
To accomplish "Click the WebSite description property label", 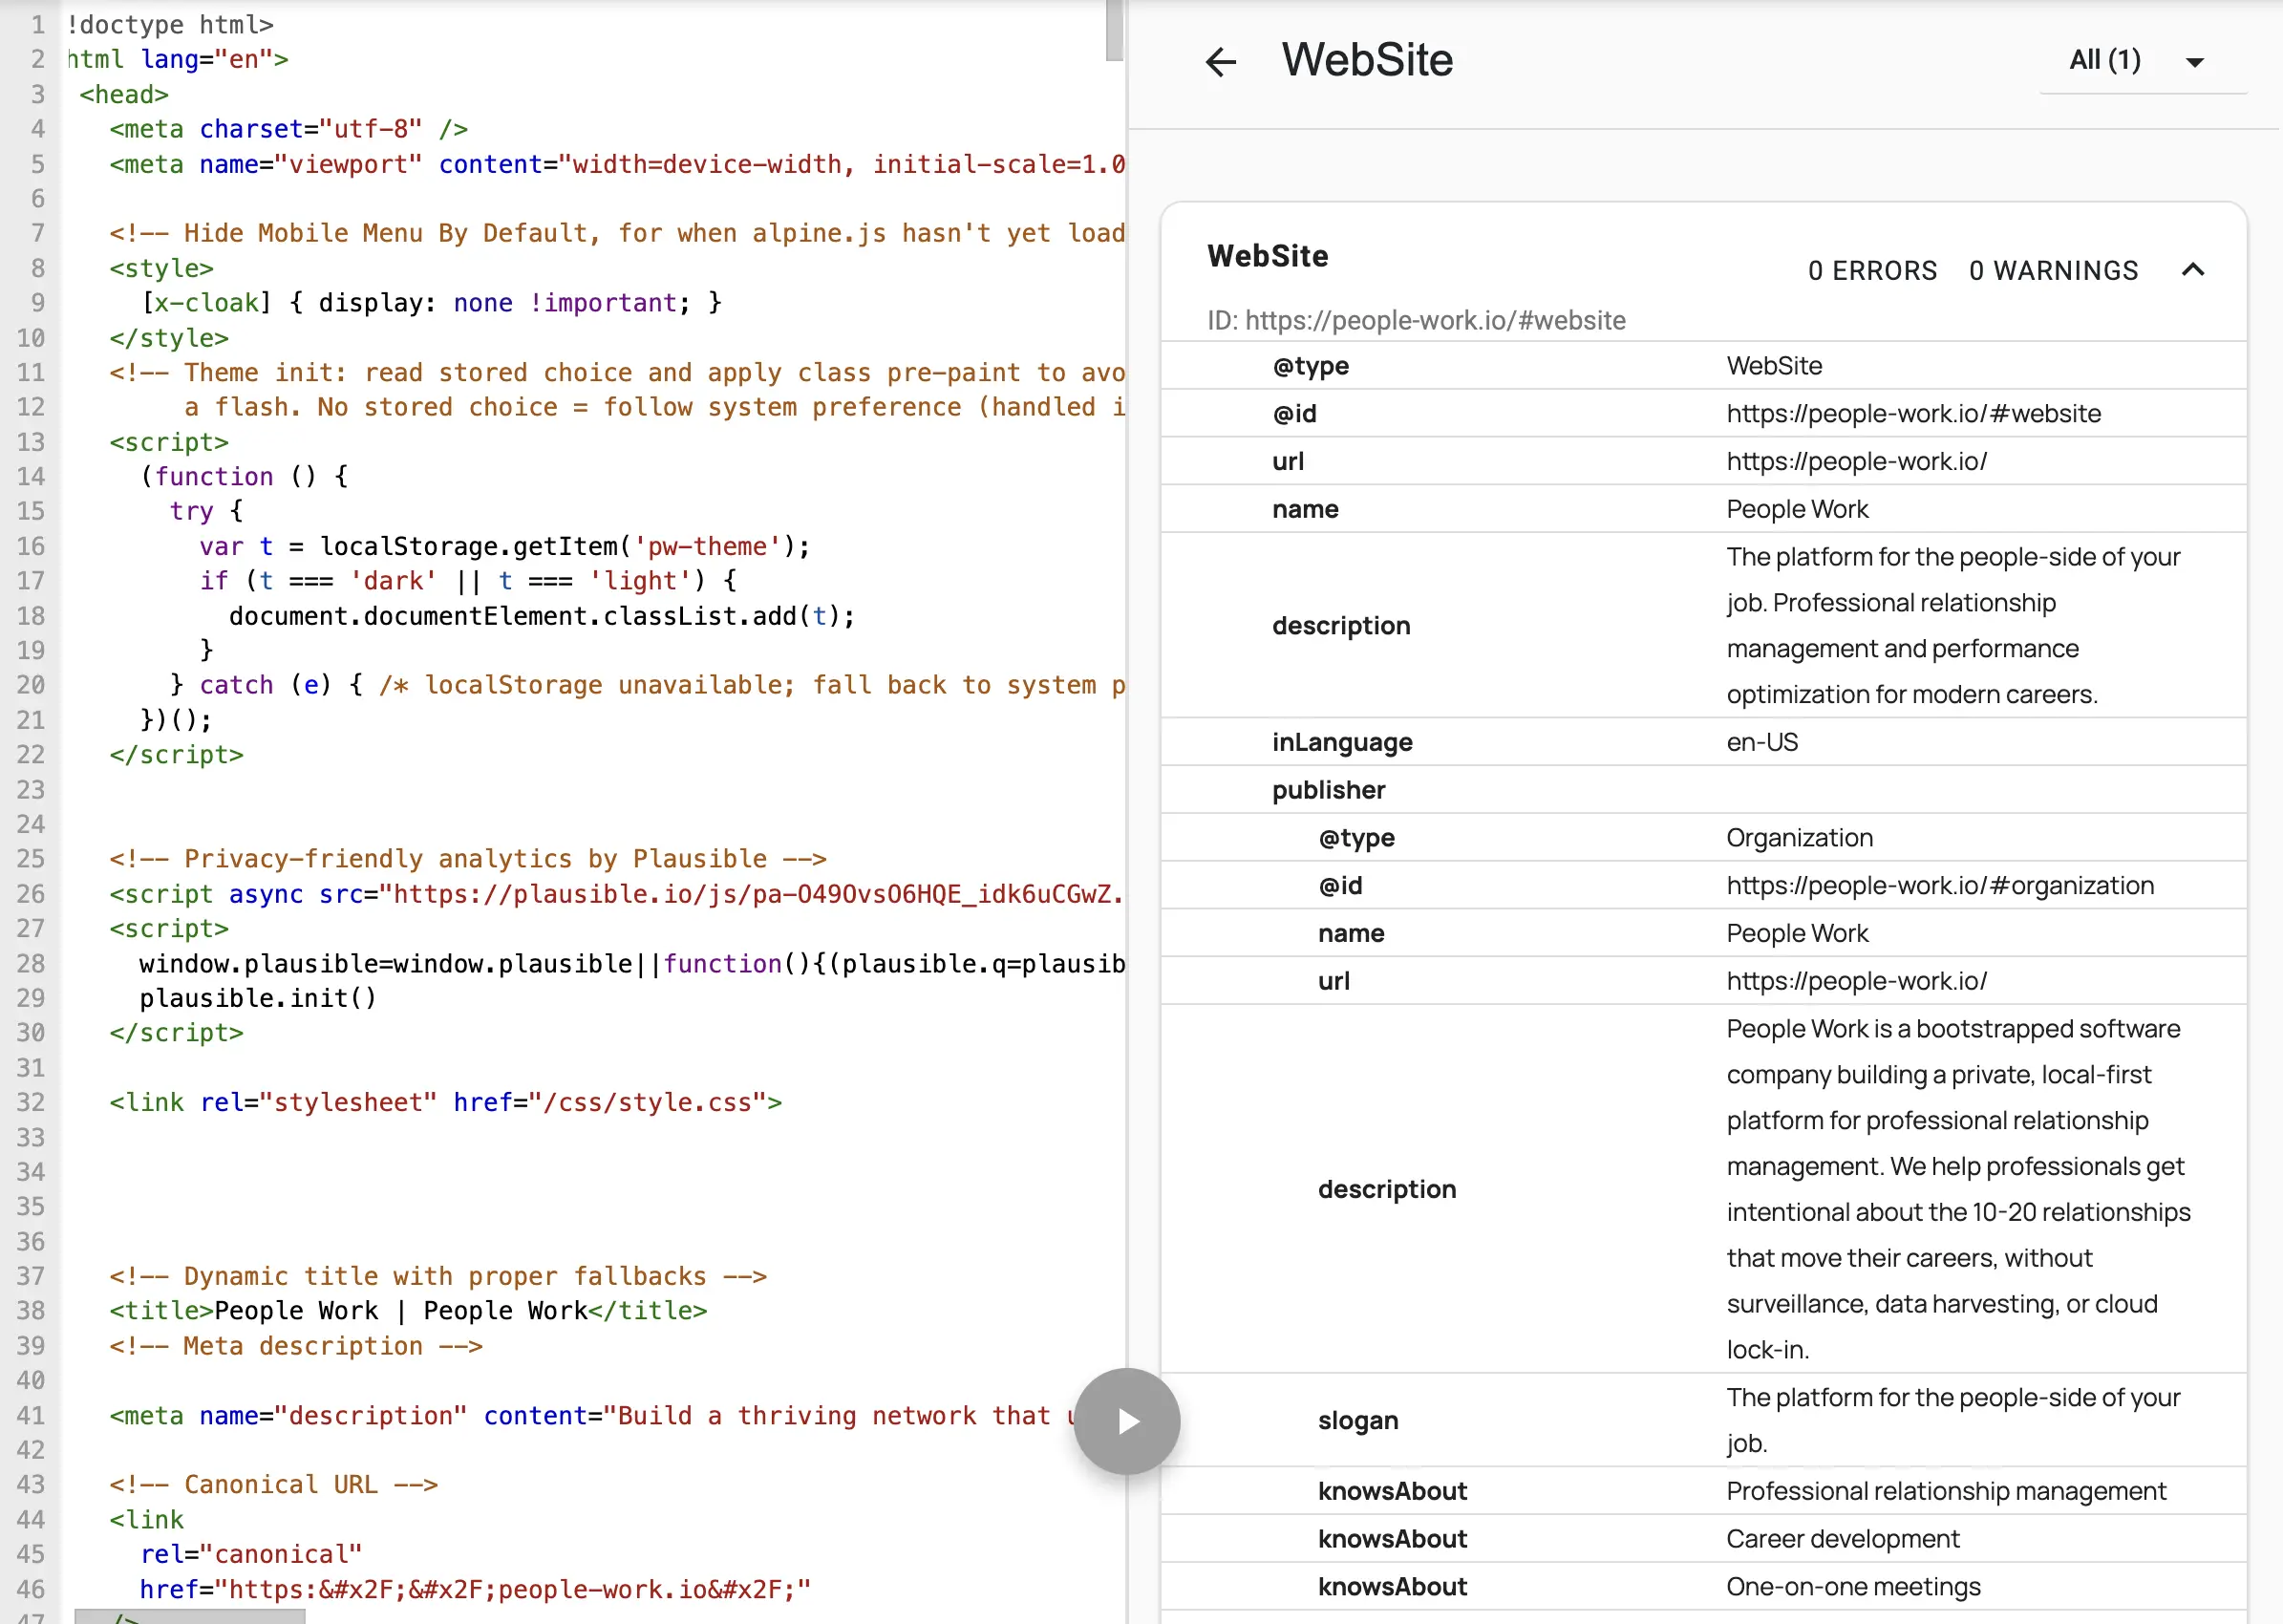I will click(x=1341, y=626).
